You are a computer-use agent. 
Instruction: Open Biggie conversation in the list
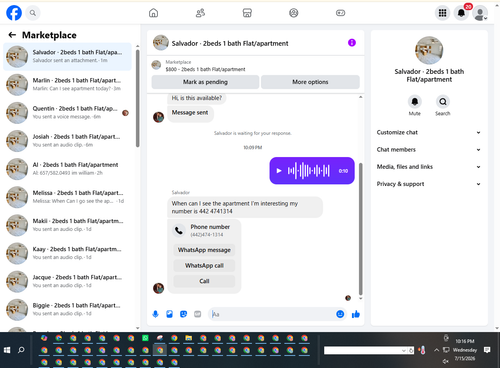point(67,309)
